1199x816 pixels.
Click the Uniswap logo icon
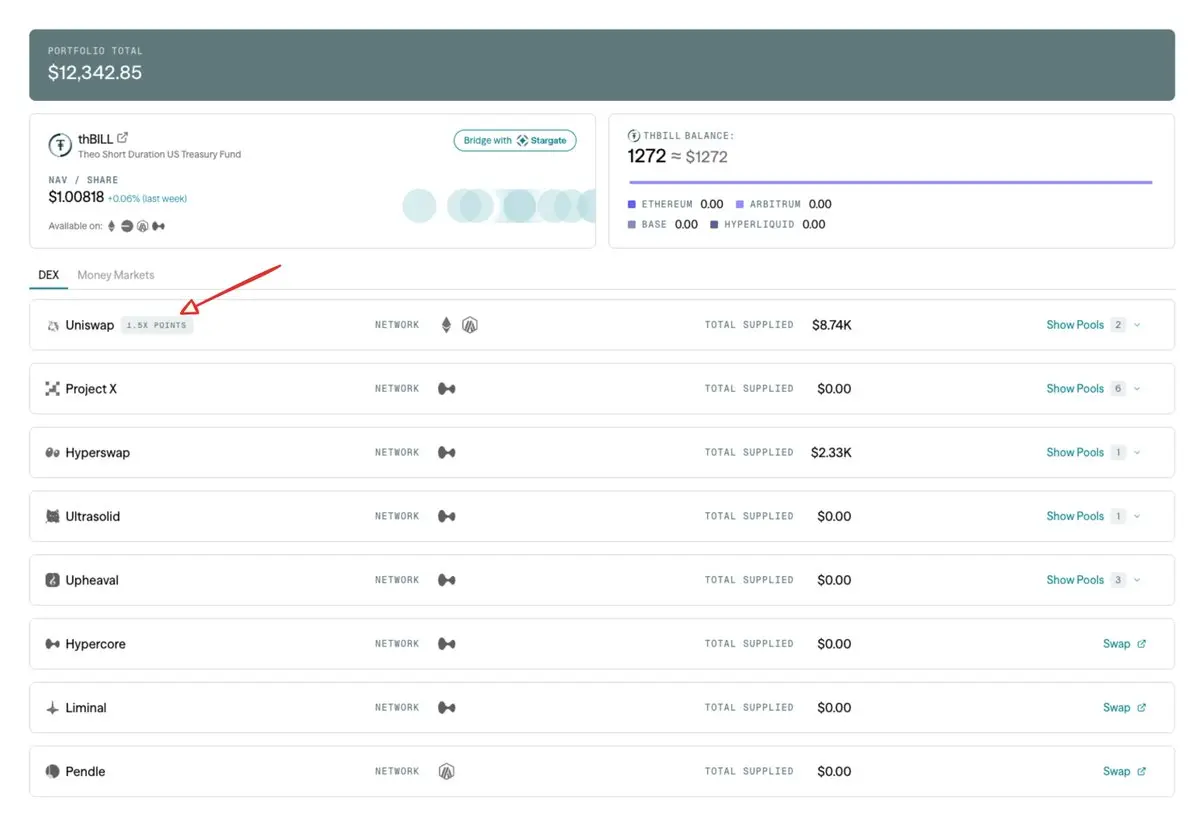point(52,326)
